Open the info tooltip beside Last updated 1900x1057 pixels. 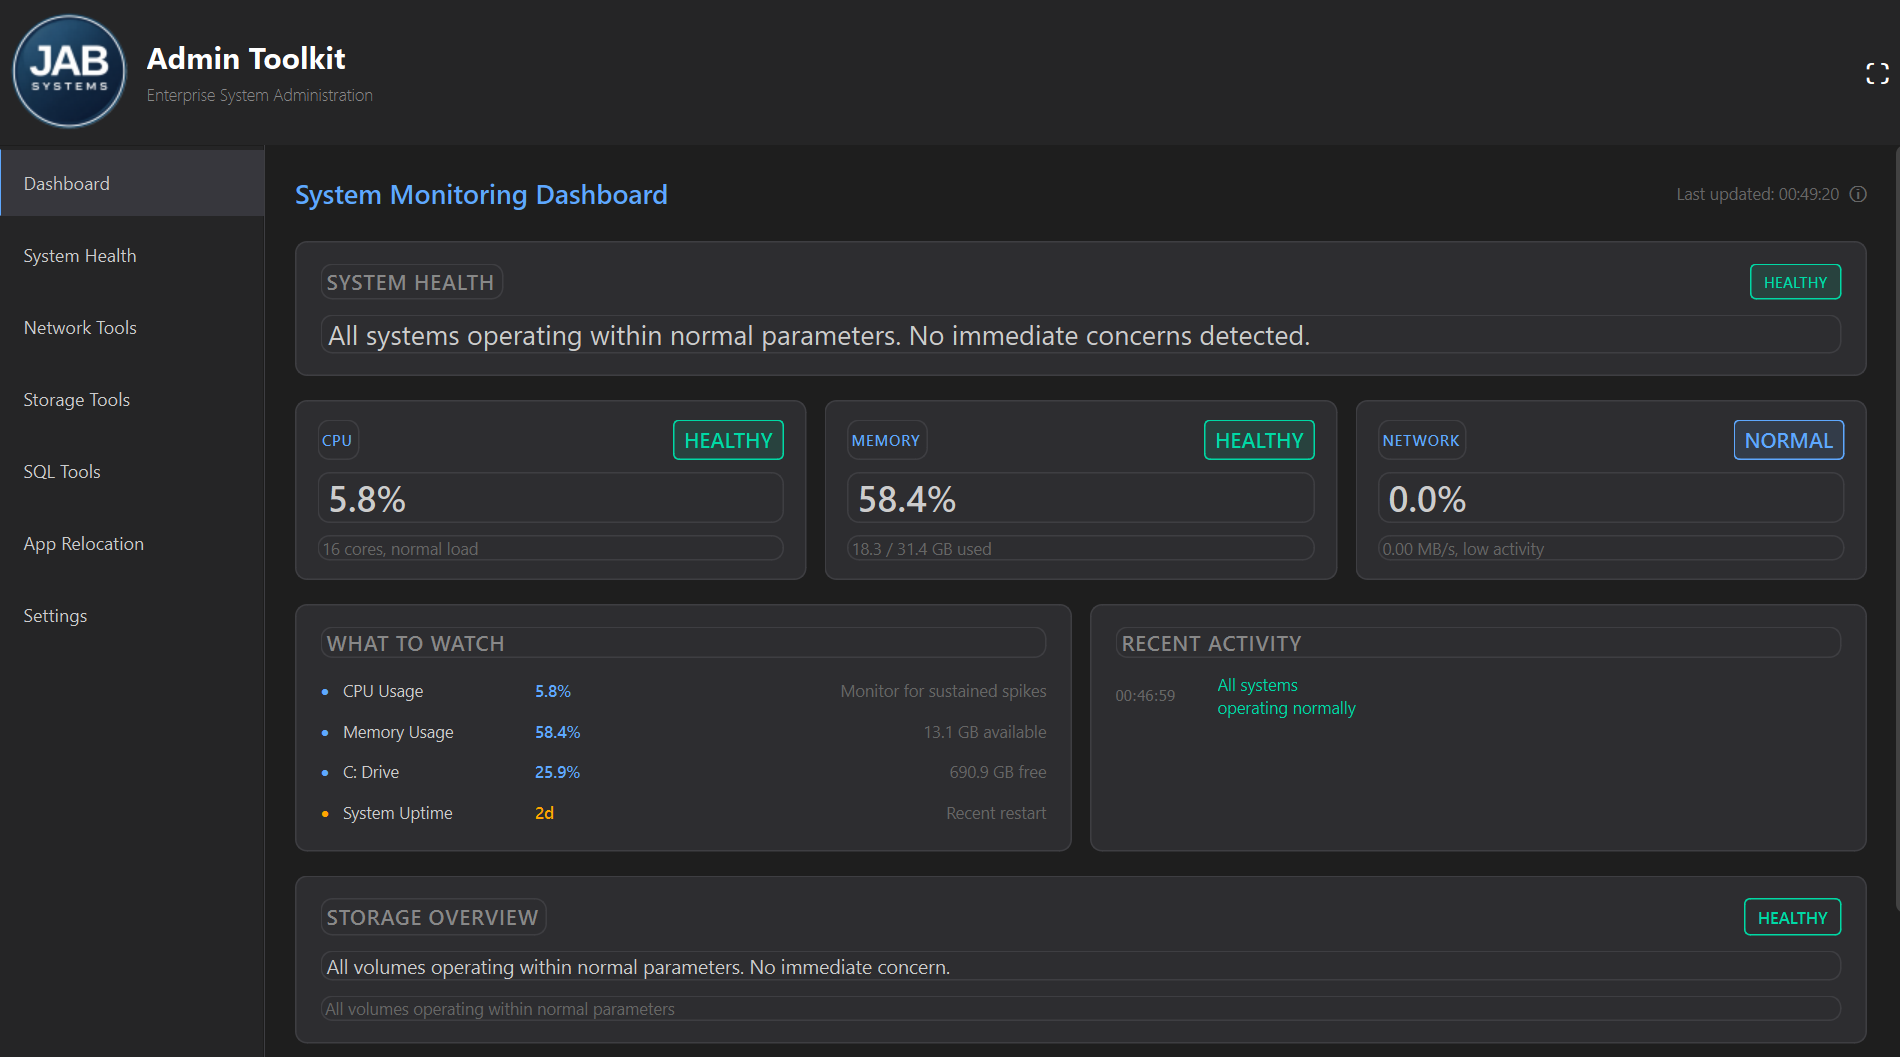(x=1858, y=194)
